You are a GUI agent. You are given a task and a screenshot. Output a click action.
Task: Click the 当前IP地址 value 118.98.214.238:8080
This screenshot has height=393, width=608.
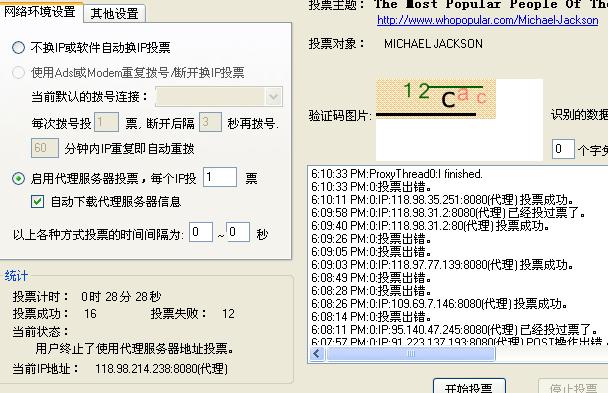click(161, 369)
